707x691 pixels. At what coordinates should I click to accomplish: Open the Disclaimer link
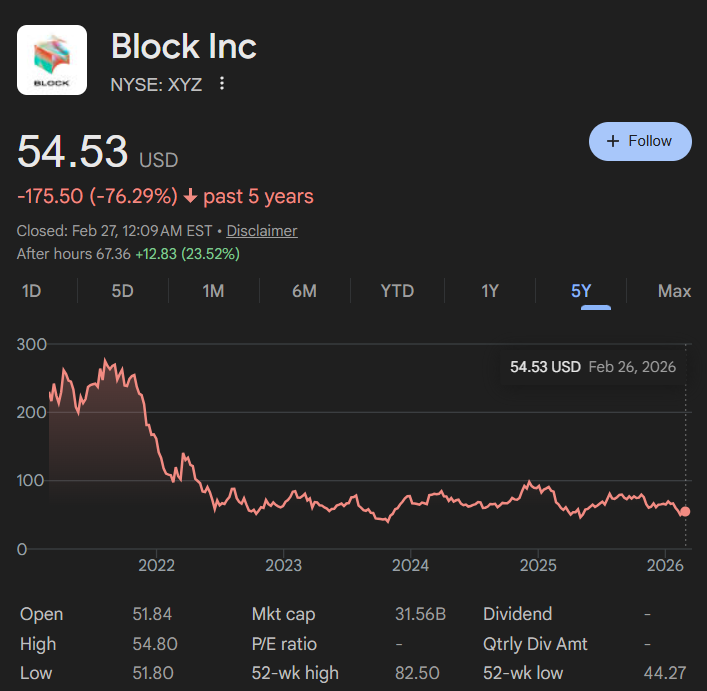[262, 231]
